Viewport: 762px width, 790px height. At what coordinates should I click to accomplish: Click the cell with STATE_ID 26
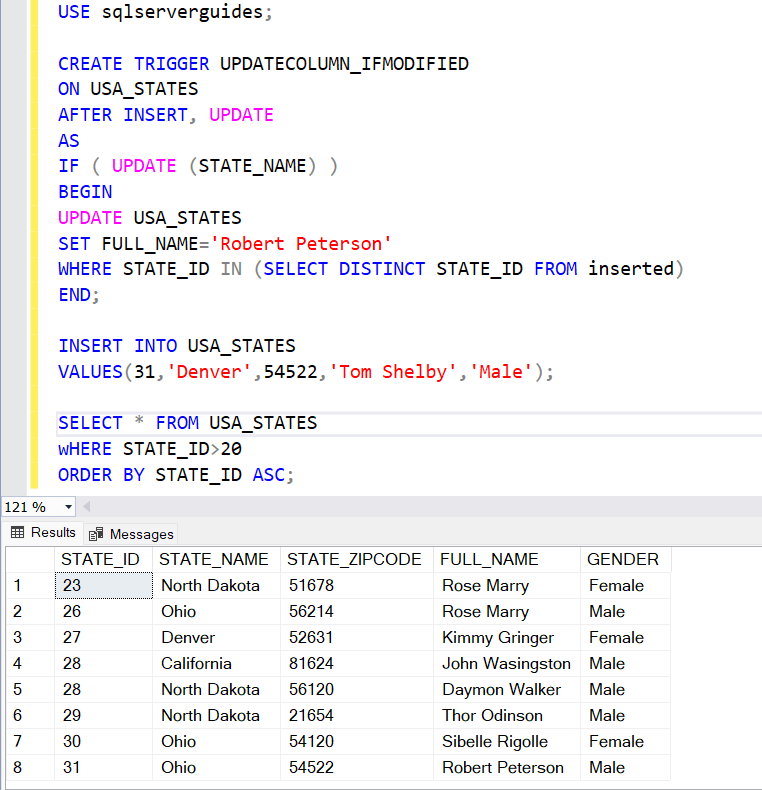click(103, 612)
